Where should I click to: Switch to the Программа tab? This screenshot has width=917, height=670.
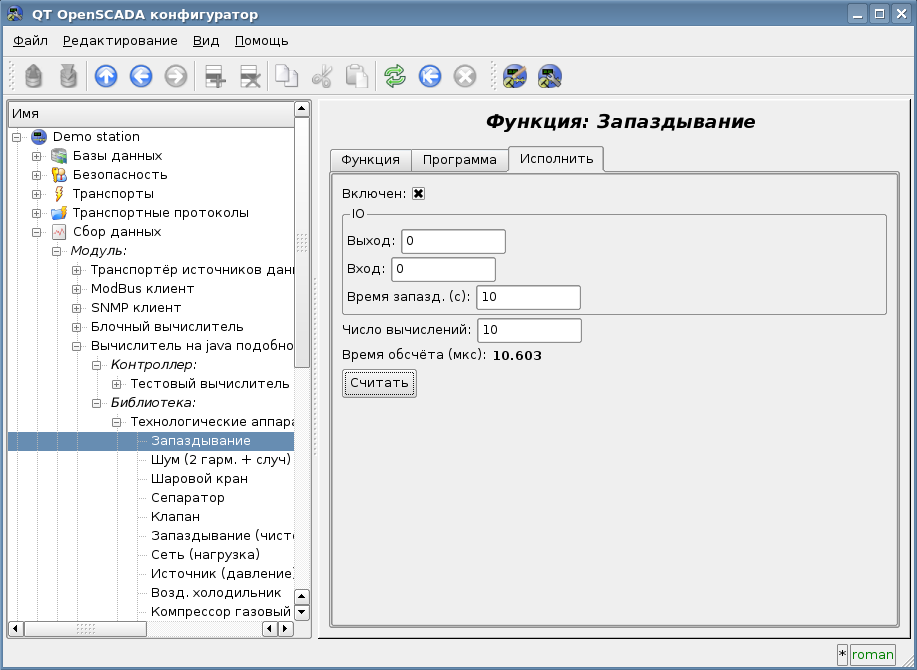[x=460, y=160]
